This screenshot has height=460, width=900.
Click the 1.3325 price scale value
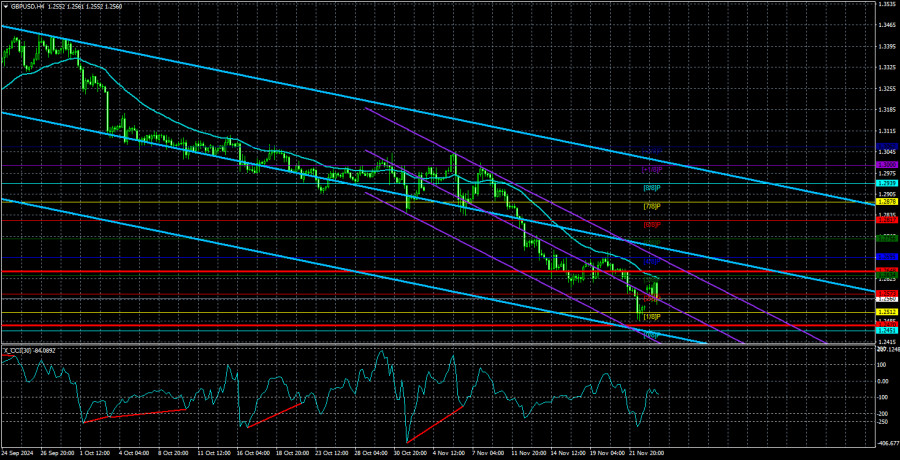886,68
